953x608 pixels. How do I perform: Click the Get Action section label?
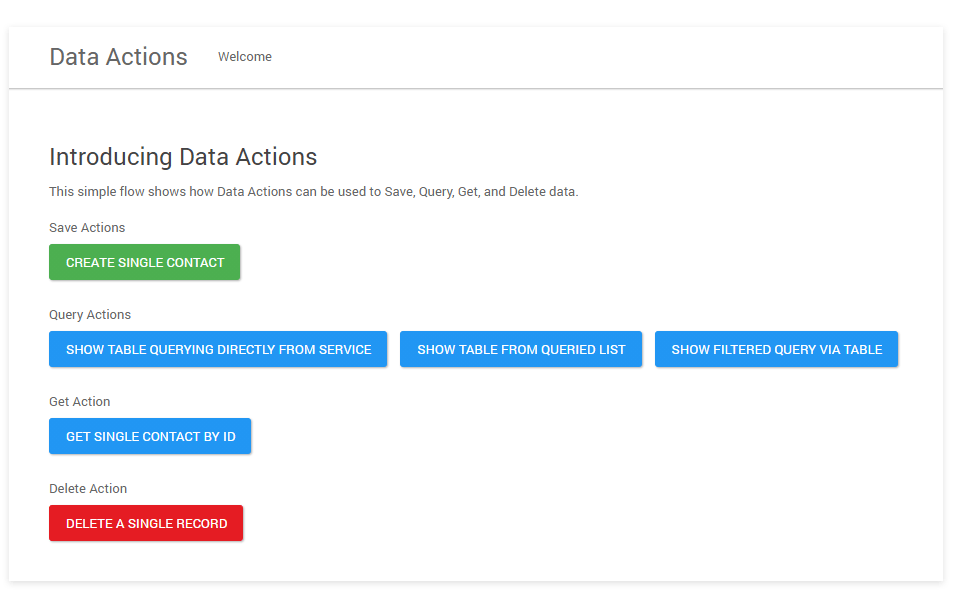(79, 401)
